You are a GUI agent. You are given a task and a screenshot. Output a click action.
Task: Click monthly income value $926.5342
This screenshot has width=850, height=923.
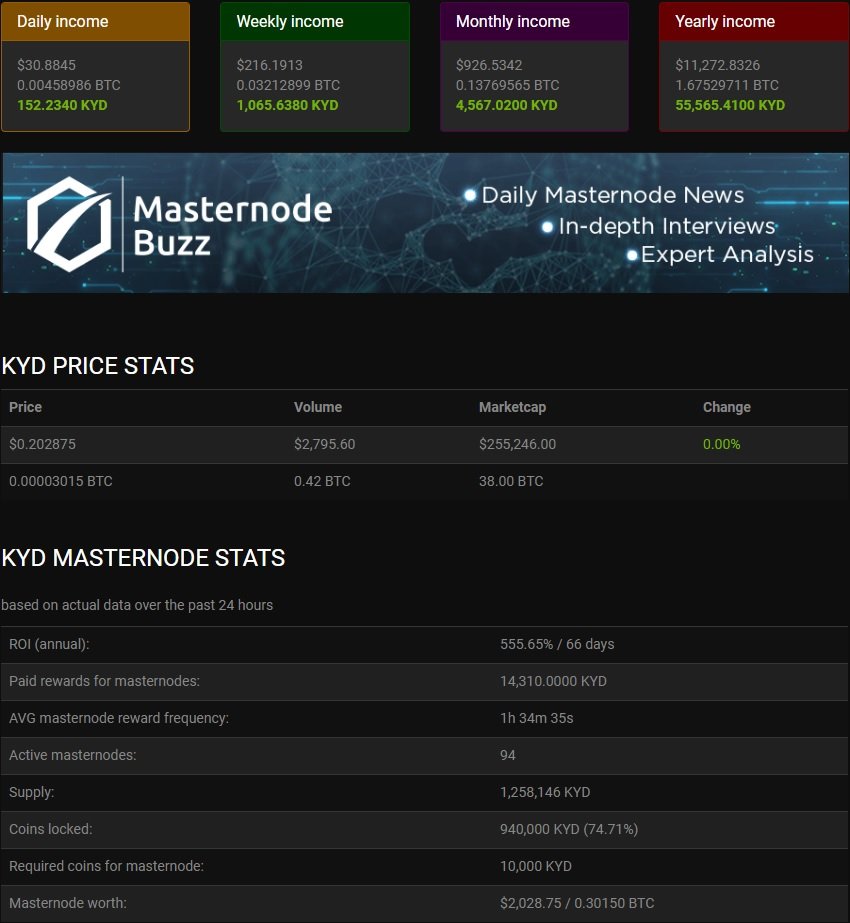coord(489,65)
